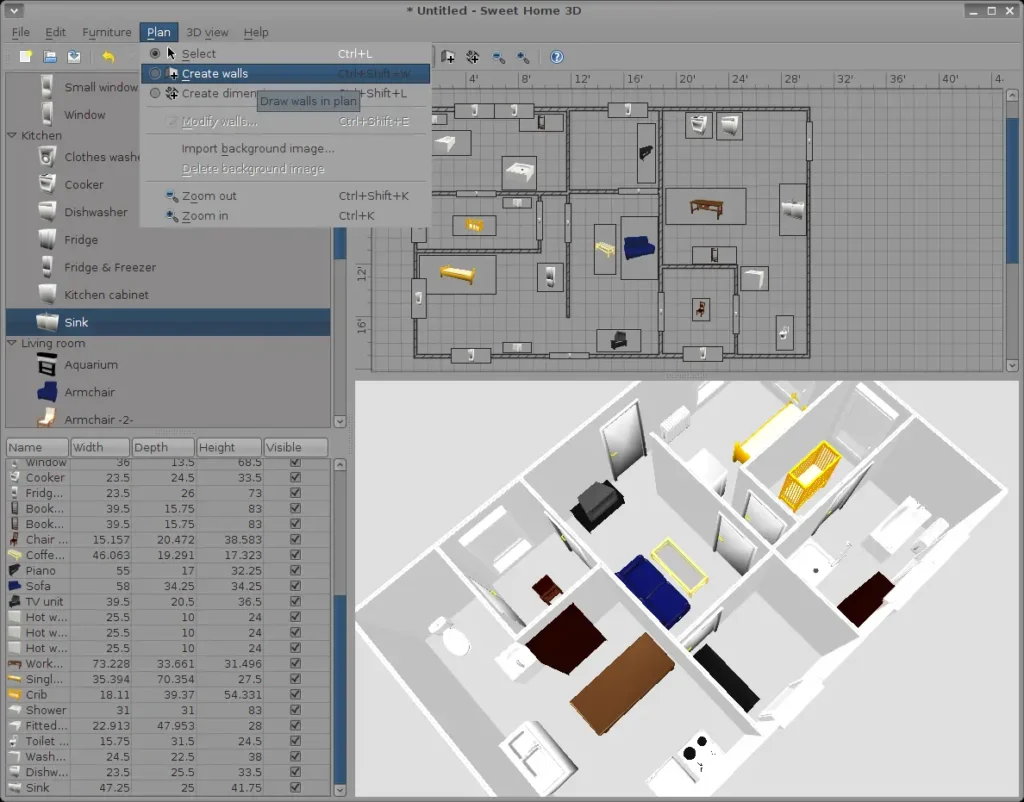This screenshot has height=802, width=1024.
Task: Open help with the question mark icon
Action: pos(557,57)
